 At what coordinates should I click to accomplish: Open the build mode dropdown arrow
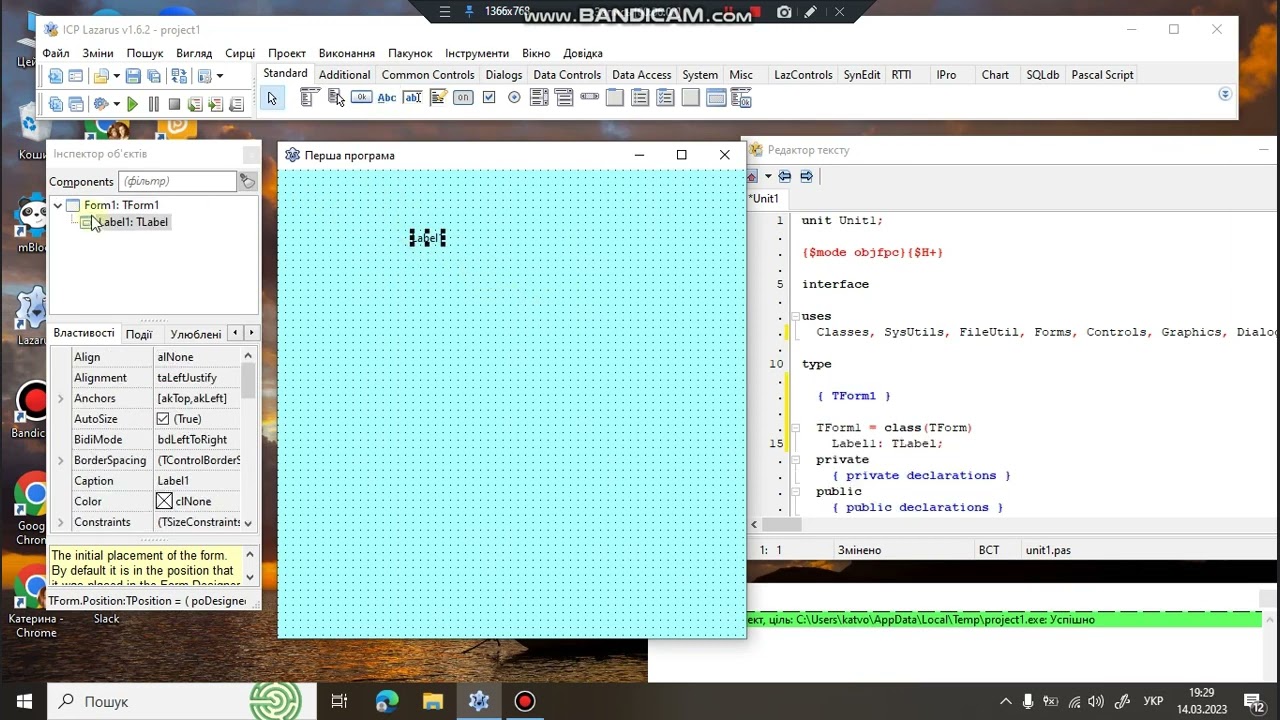pos(116,104)
